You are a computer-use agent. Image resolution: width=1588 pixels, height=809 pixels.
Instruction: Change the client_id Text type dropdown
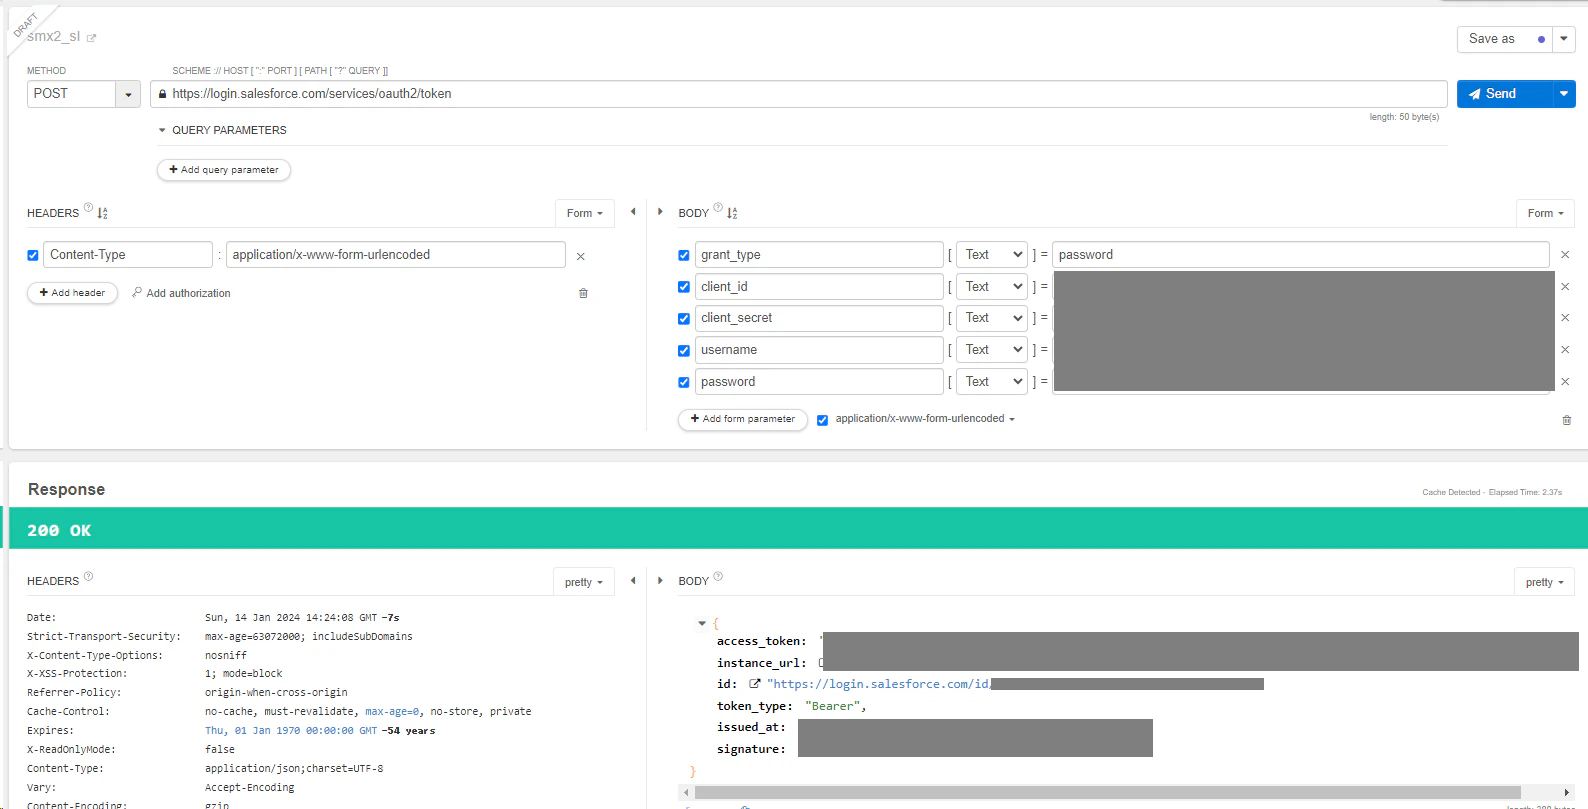coord(992,287)
